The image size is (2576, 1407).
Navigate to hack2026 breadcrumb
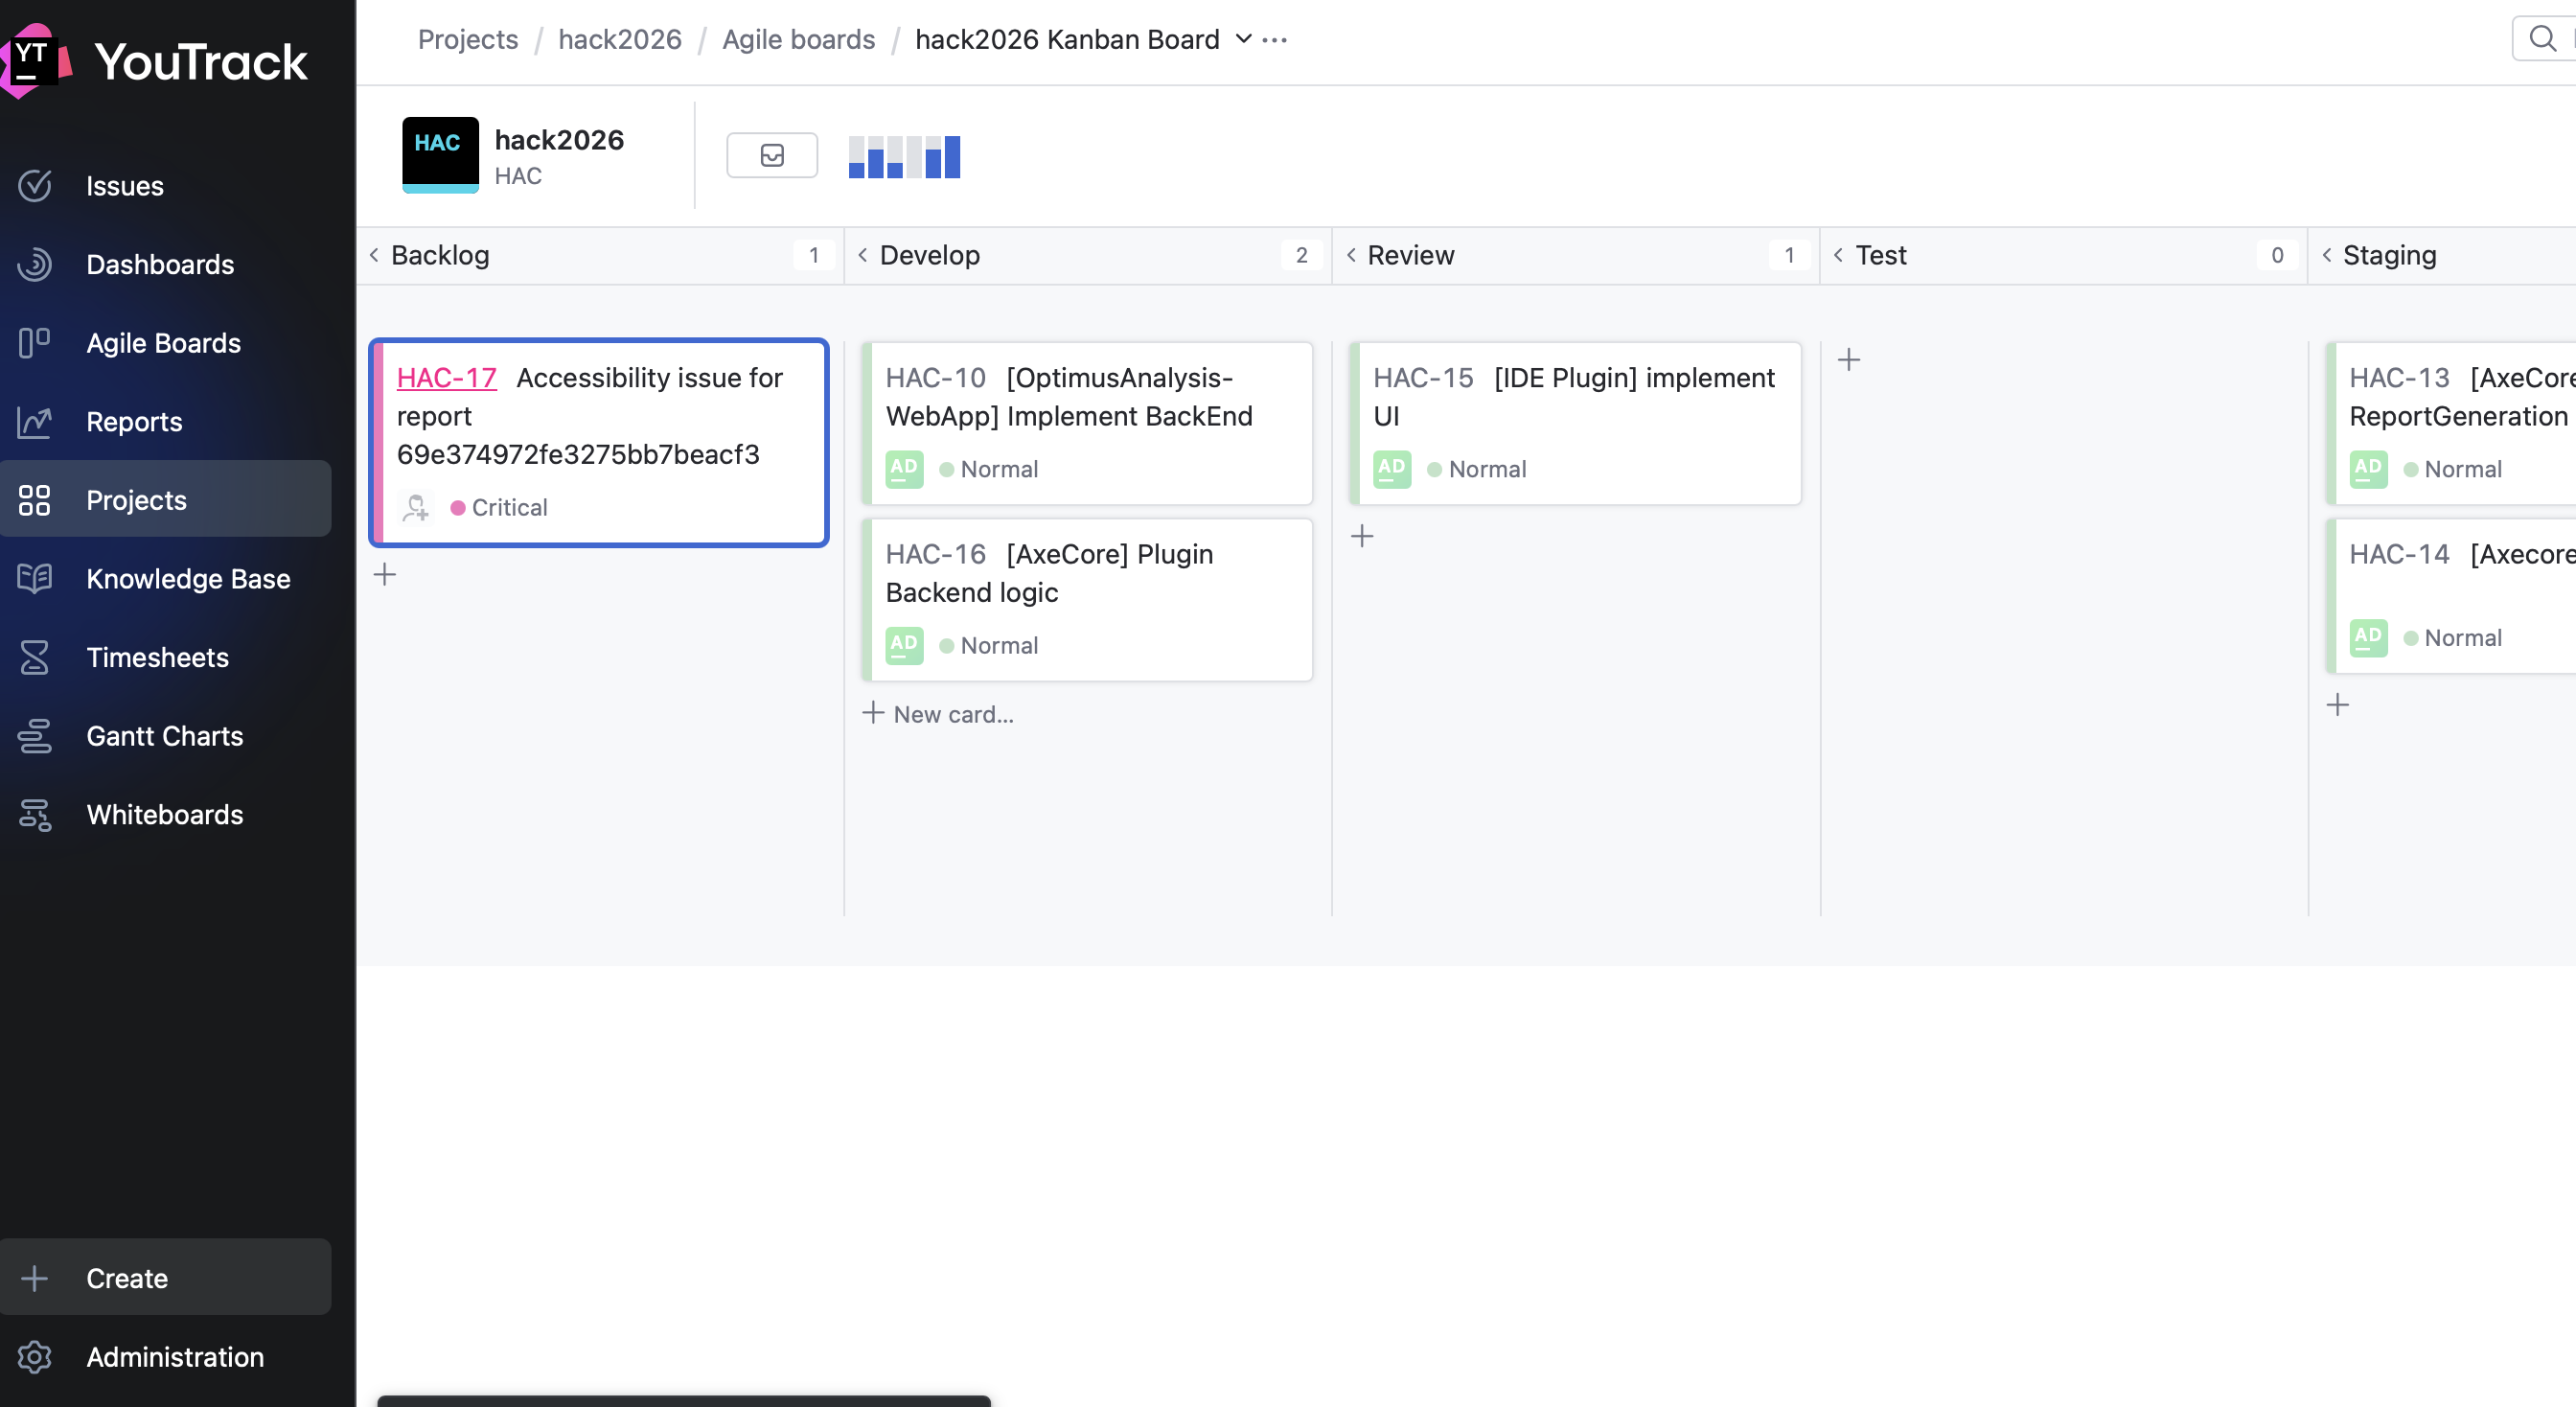(620, 39)
